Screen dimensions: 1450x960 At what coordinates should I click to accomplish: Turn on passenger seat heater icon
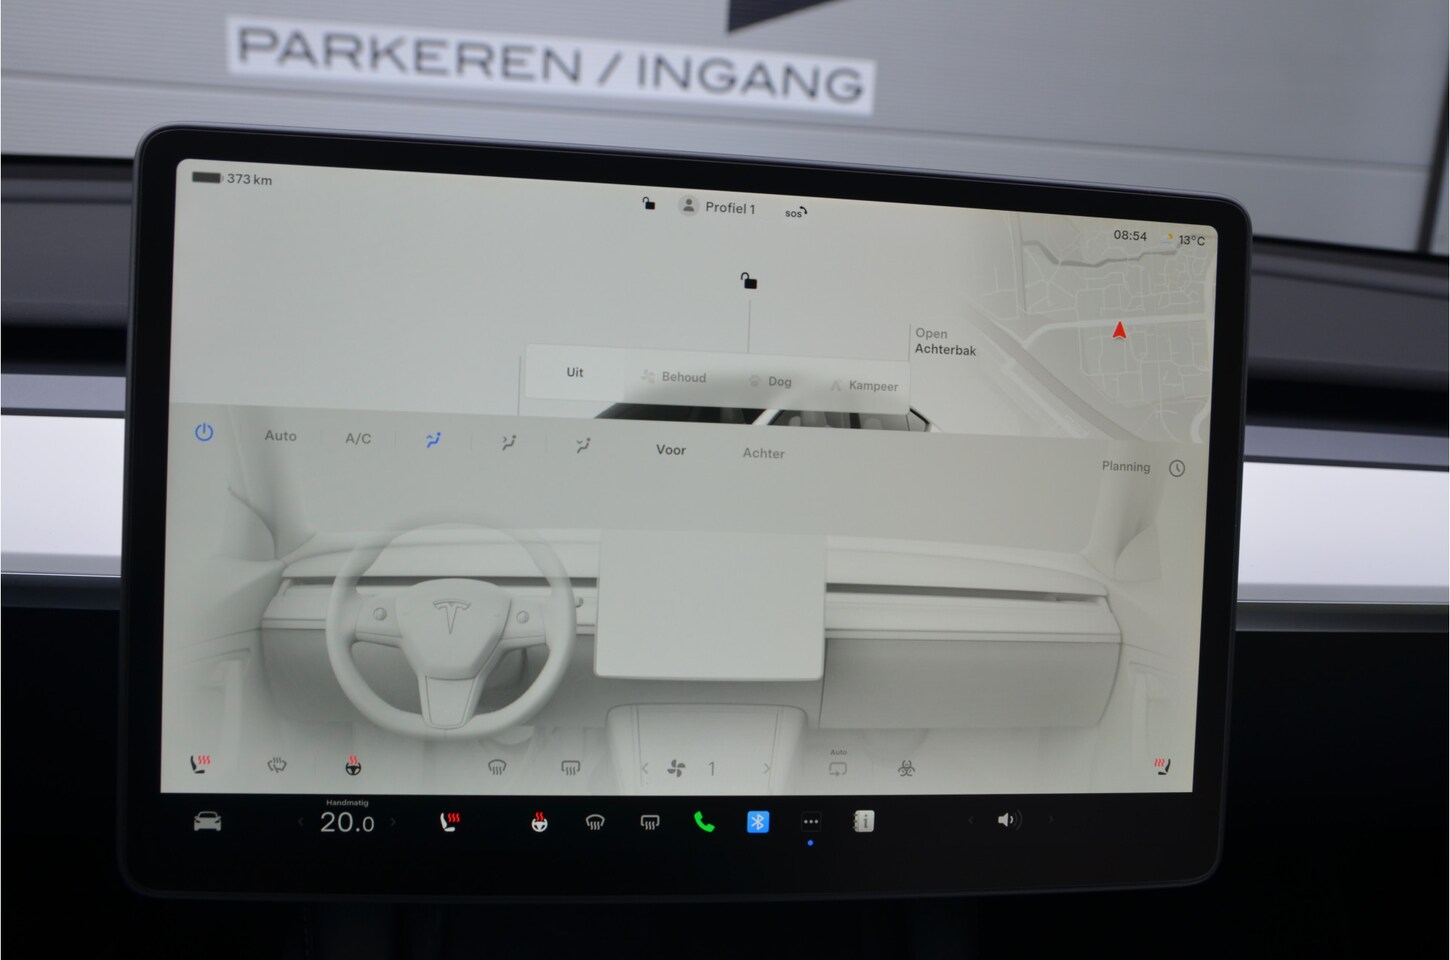click(1161, 767)
